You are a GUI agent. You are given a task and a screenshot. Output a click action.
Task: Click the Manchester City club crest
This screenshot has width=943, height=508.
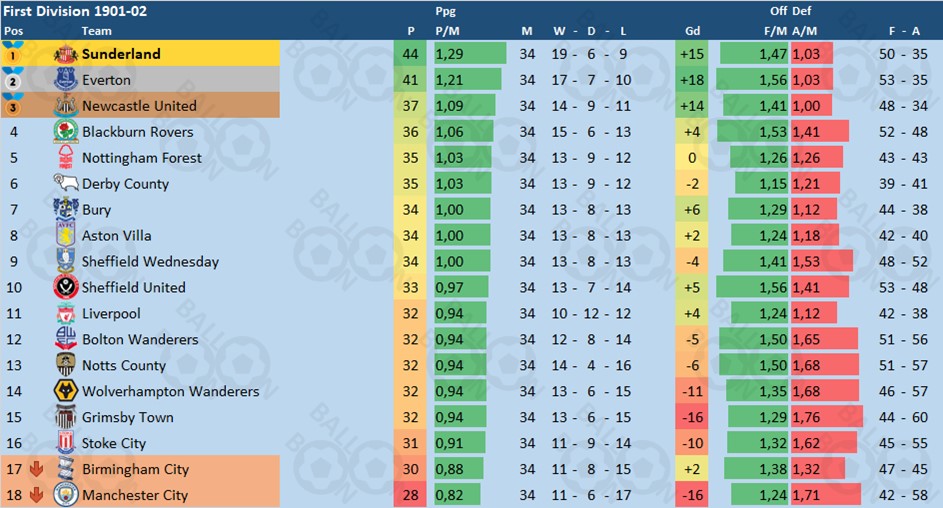pyautogui.click(x=65, y=495)
